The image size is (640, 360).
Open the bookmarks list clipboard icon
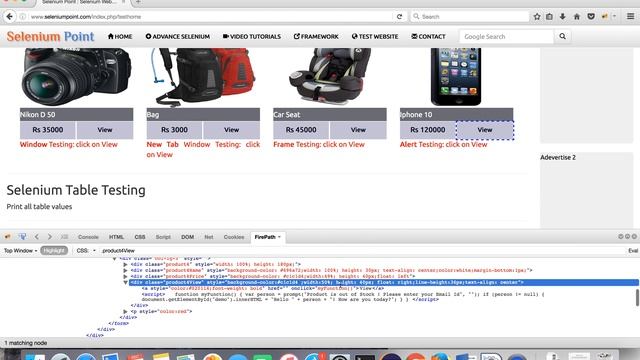[549, 17]
